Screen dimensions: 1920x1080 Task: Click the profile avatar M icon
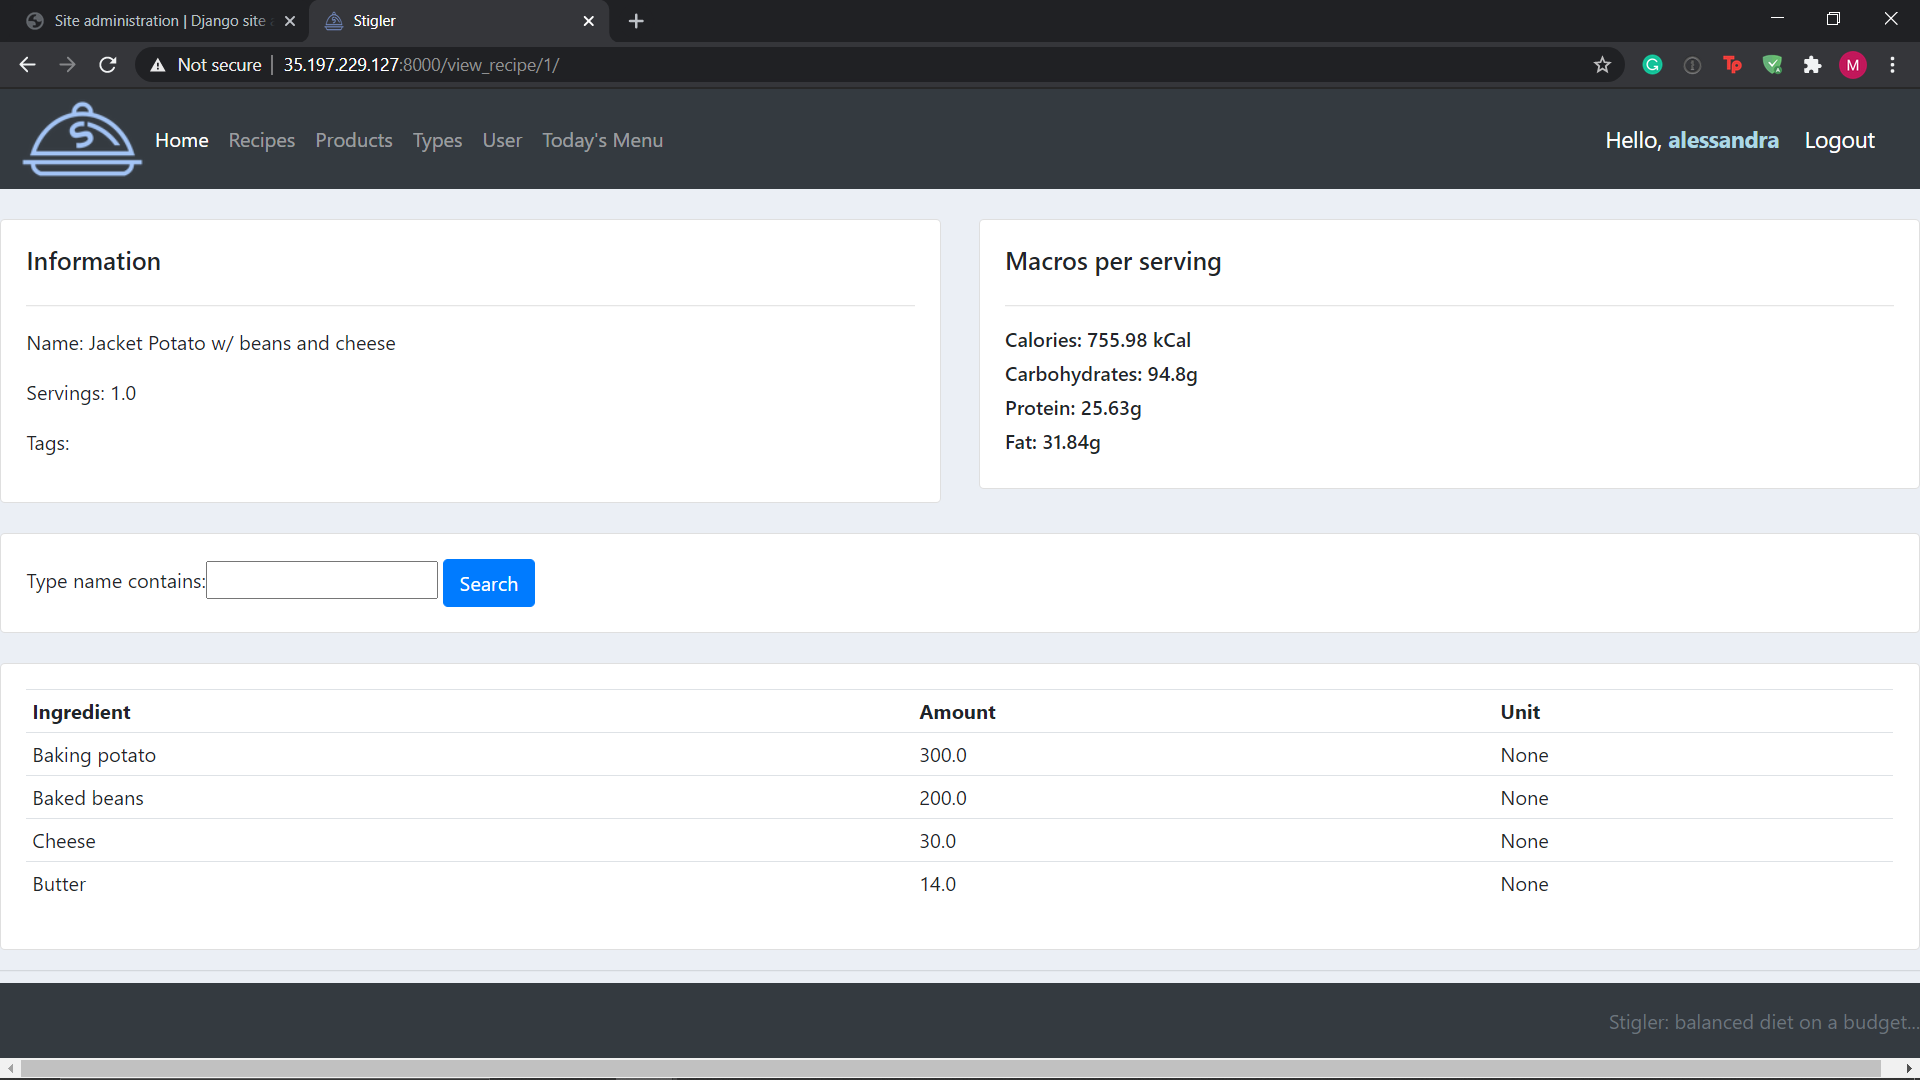[x=1852, y=65]
